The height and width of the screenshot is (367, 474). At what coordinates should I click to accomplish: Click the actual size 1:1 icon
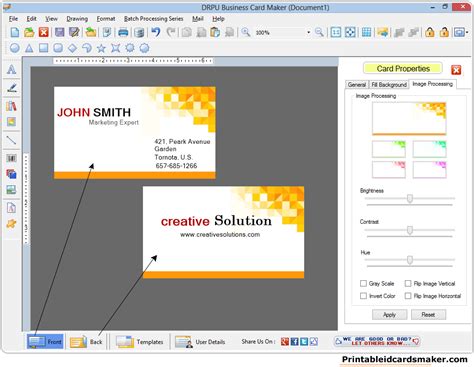[x=336, y=32]
